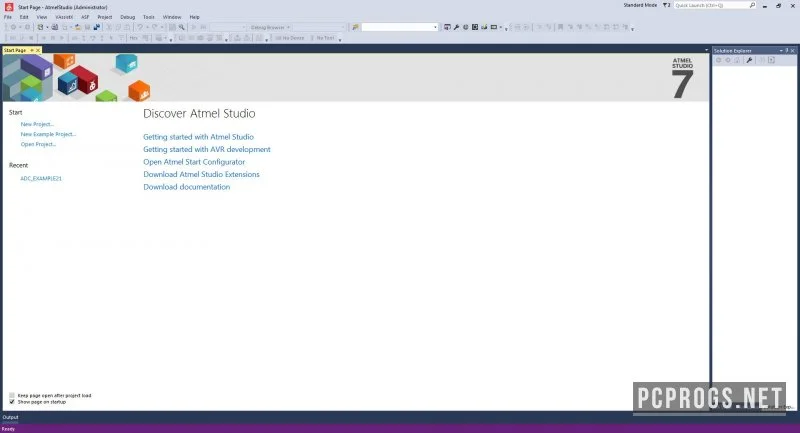The image size is (800, 433).
Task: Click the Solution Explorer properties wrench icon
Action: 749,60
